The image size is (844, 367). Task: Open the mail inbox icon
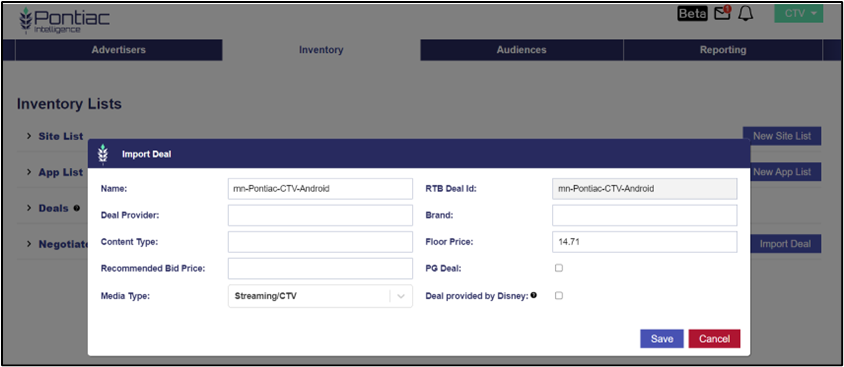point(722,13)
